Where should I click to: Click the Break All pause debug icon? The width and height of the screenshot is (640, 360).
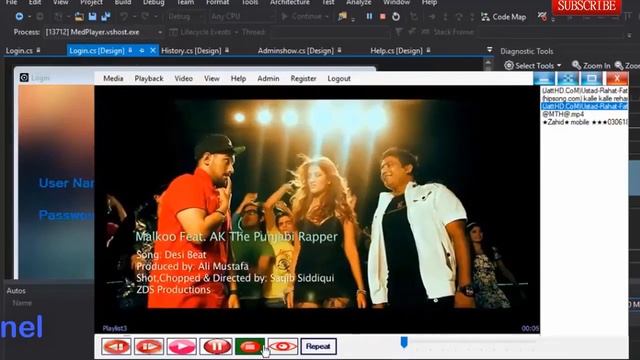[x=369, y=17]
